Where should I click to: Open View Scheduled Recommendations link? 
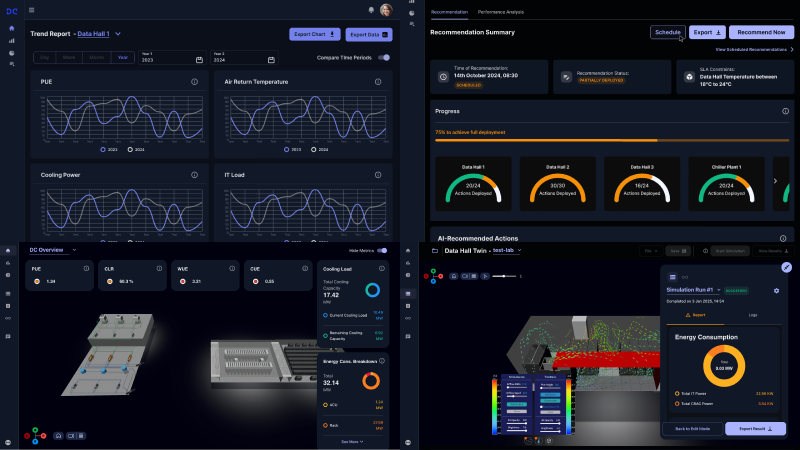pyautogui.click(x=754, y=49)
